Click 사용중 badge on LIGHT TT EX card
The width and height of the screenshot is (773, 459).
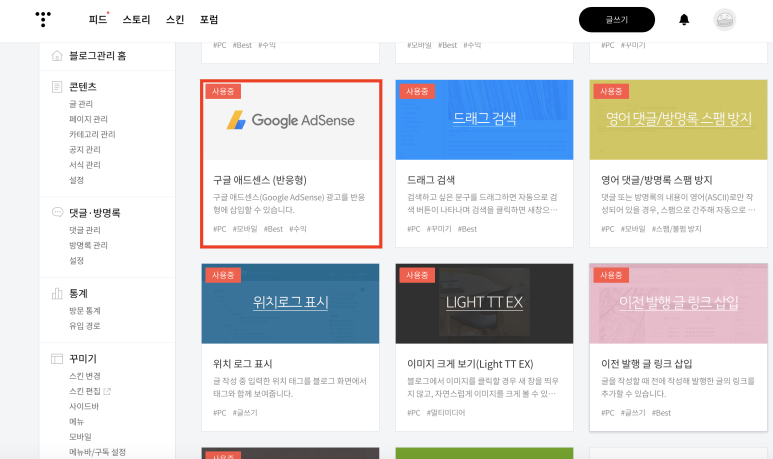pyautogui.click(x=417, y=275)
